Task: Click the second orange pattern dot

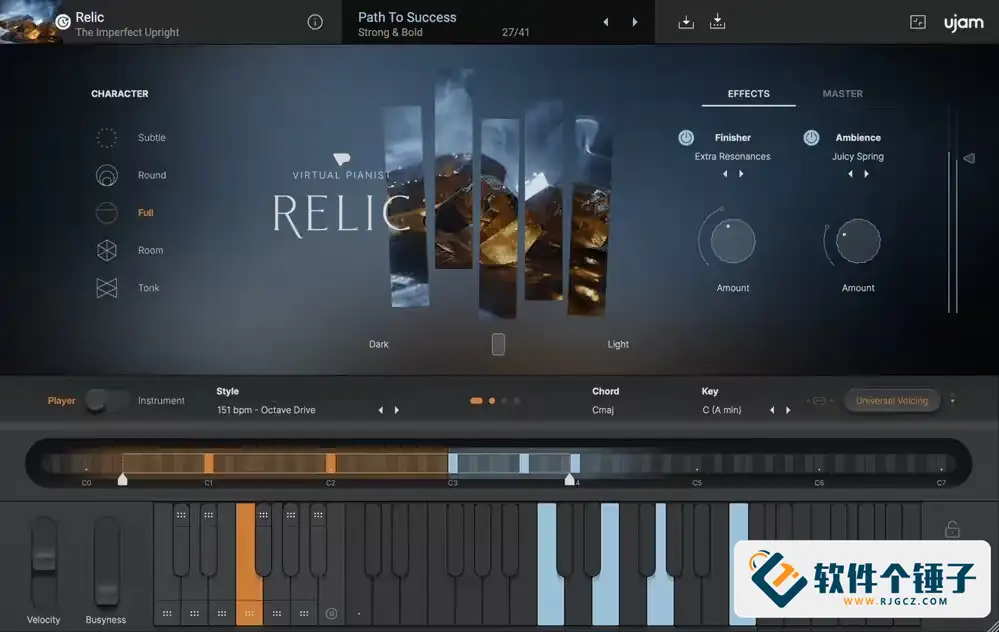Action: pyautogui.click(x=492, y=401)
